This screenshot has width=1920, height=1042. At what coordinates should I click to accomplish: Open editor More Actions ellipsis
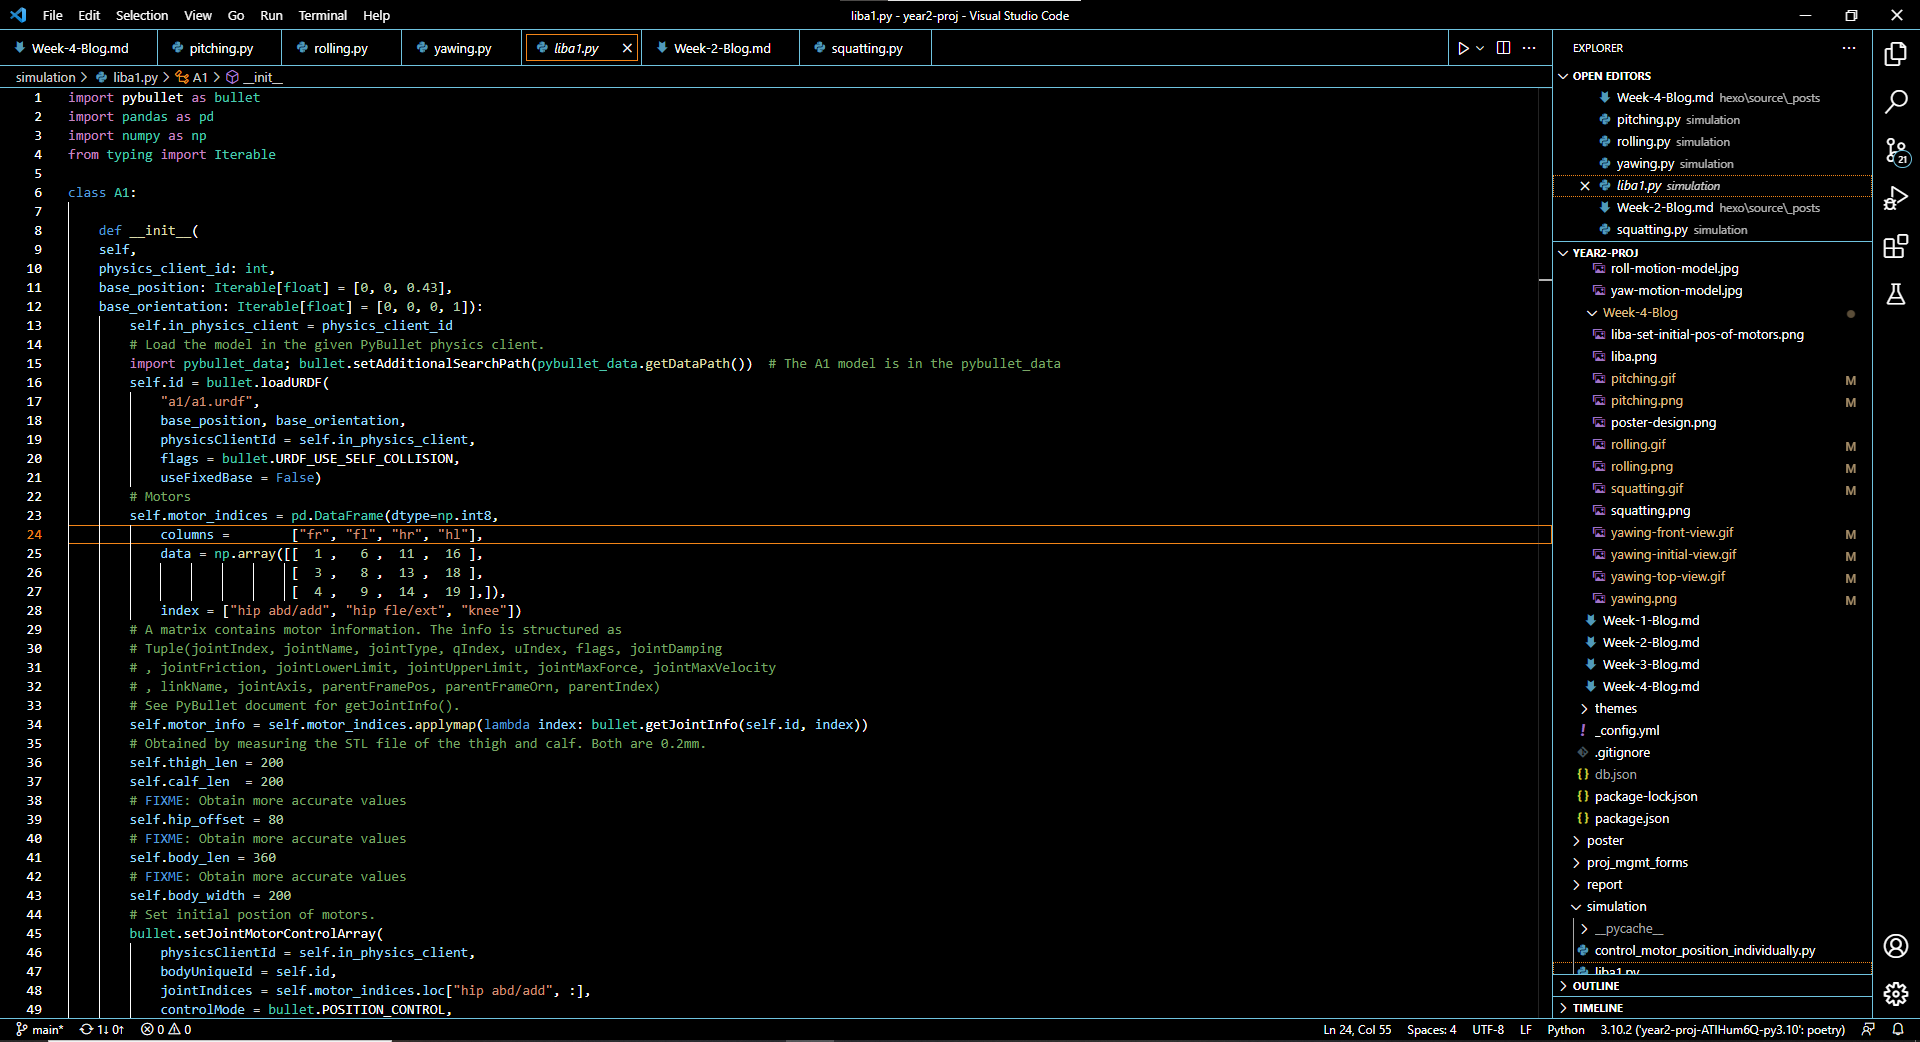[1529, 48]
